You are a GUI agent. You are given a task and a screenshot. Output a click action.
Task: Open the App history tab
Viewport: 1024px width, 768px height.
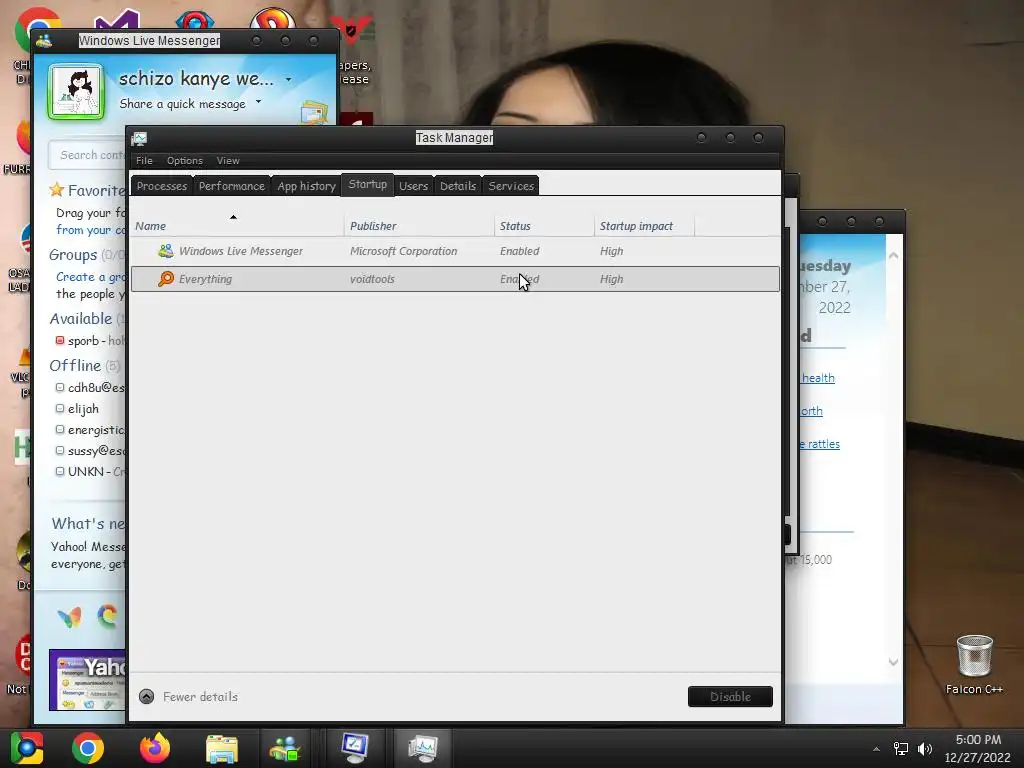pos(306,185)
